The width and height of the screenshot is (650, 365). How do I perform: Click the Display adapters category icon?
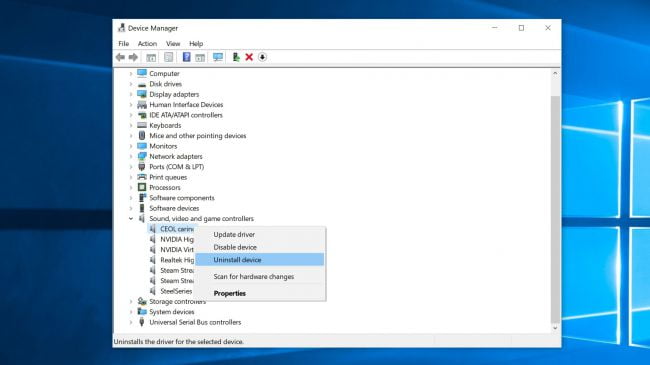point(142,94)
